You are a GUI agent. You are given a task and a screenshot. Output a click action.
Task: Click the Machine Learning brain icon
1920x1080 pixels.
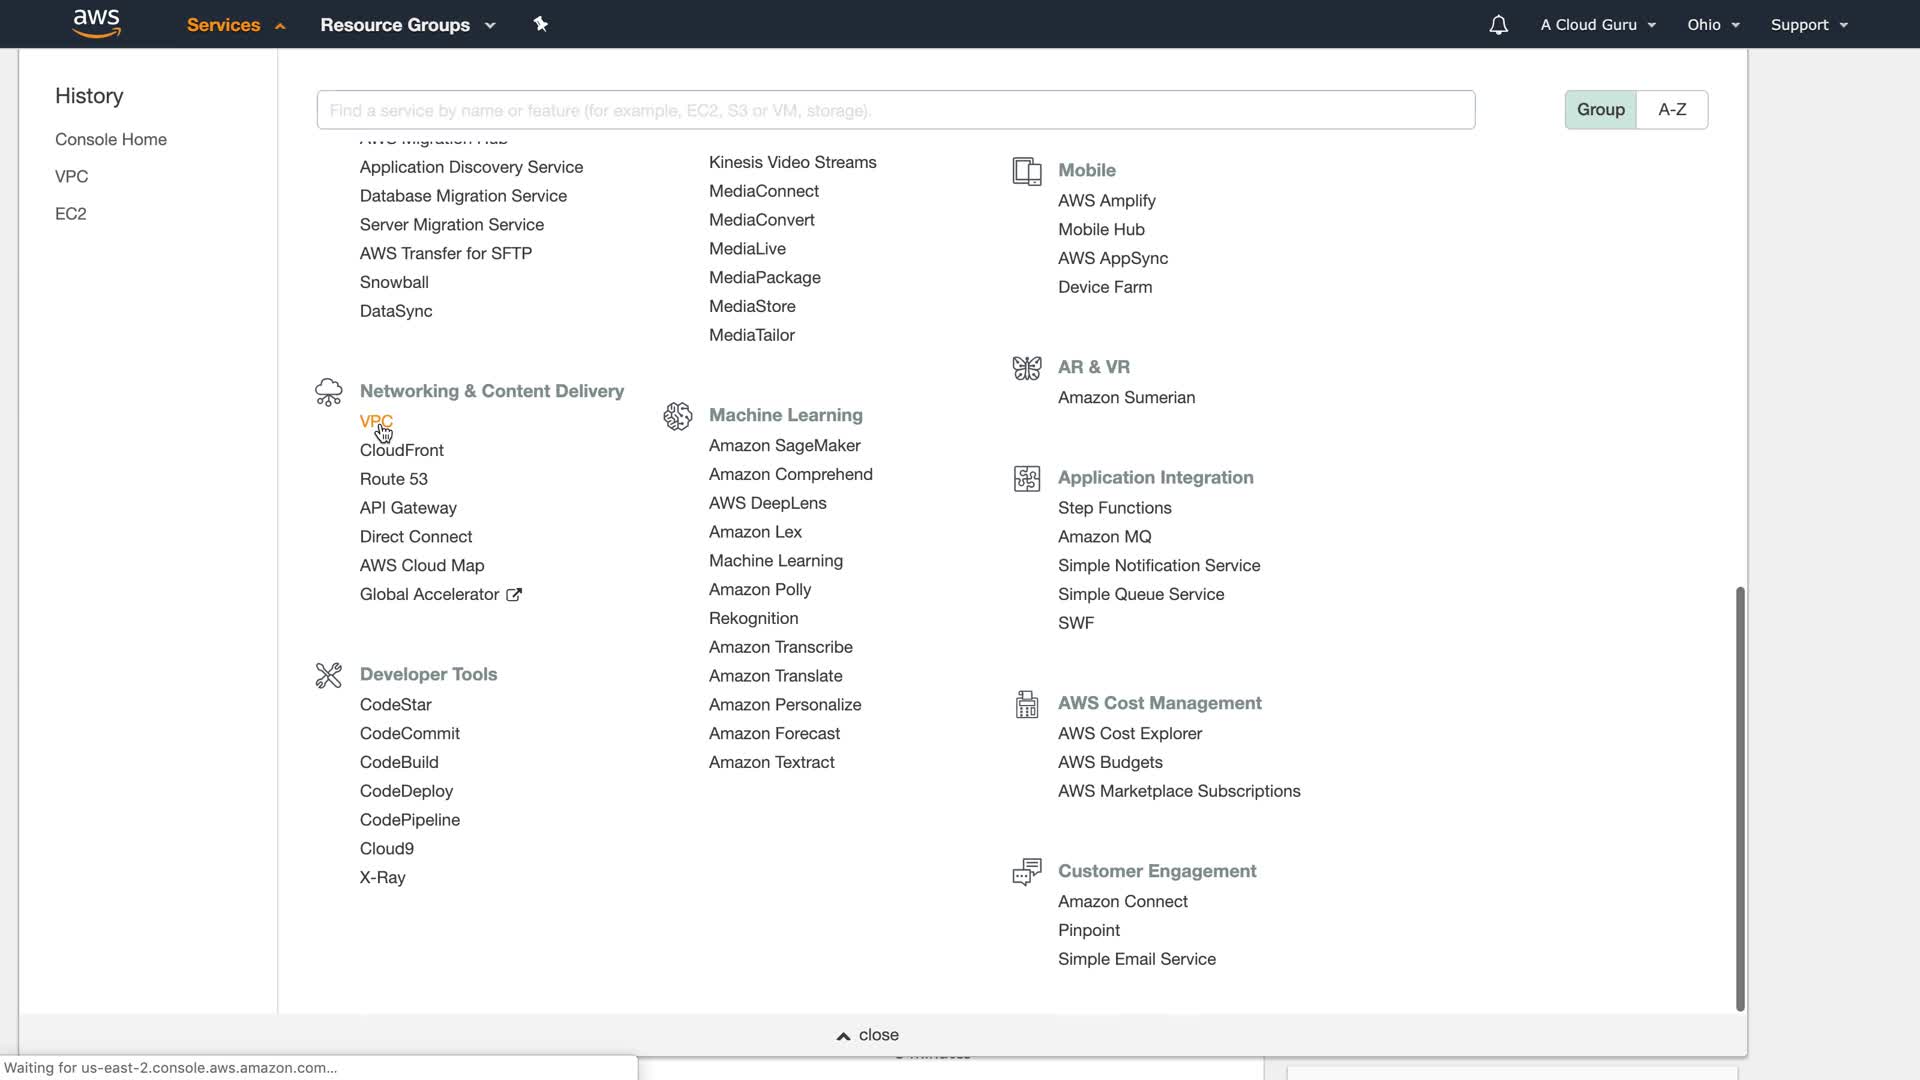677,416
